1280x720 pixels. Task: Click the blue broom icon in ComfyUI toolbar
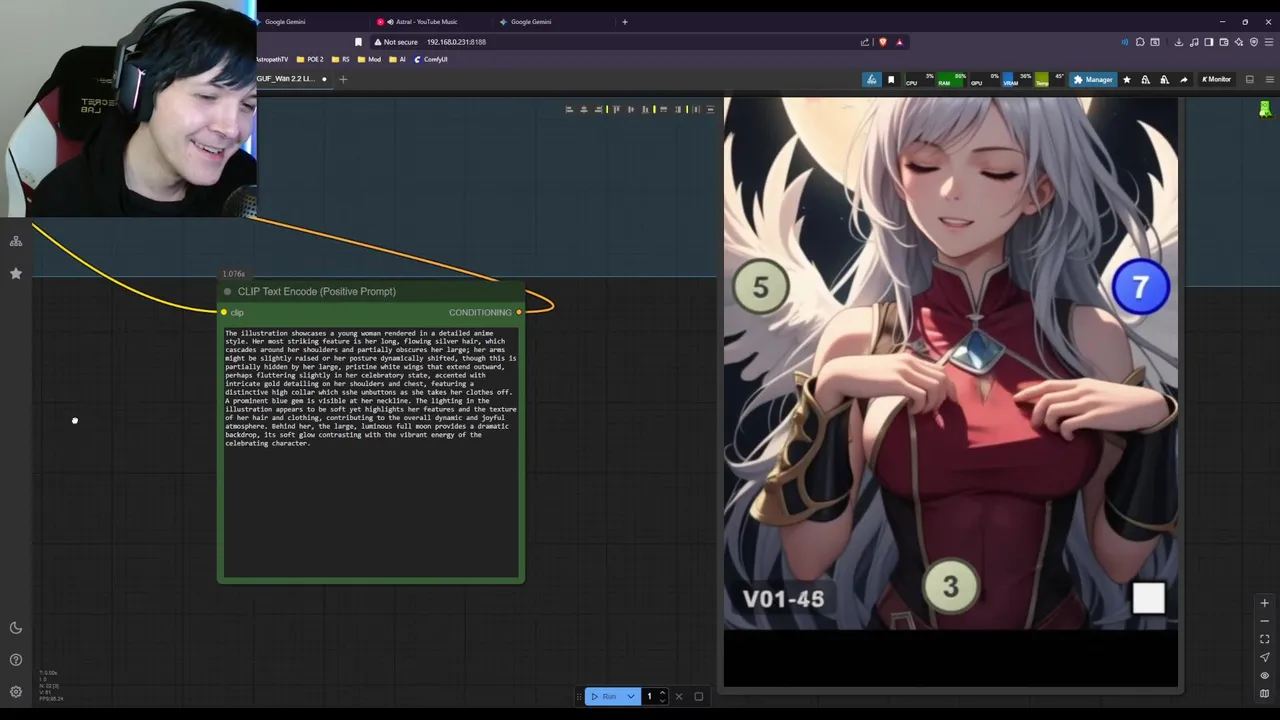(x=872, y=80)
